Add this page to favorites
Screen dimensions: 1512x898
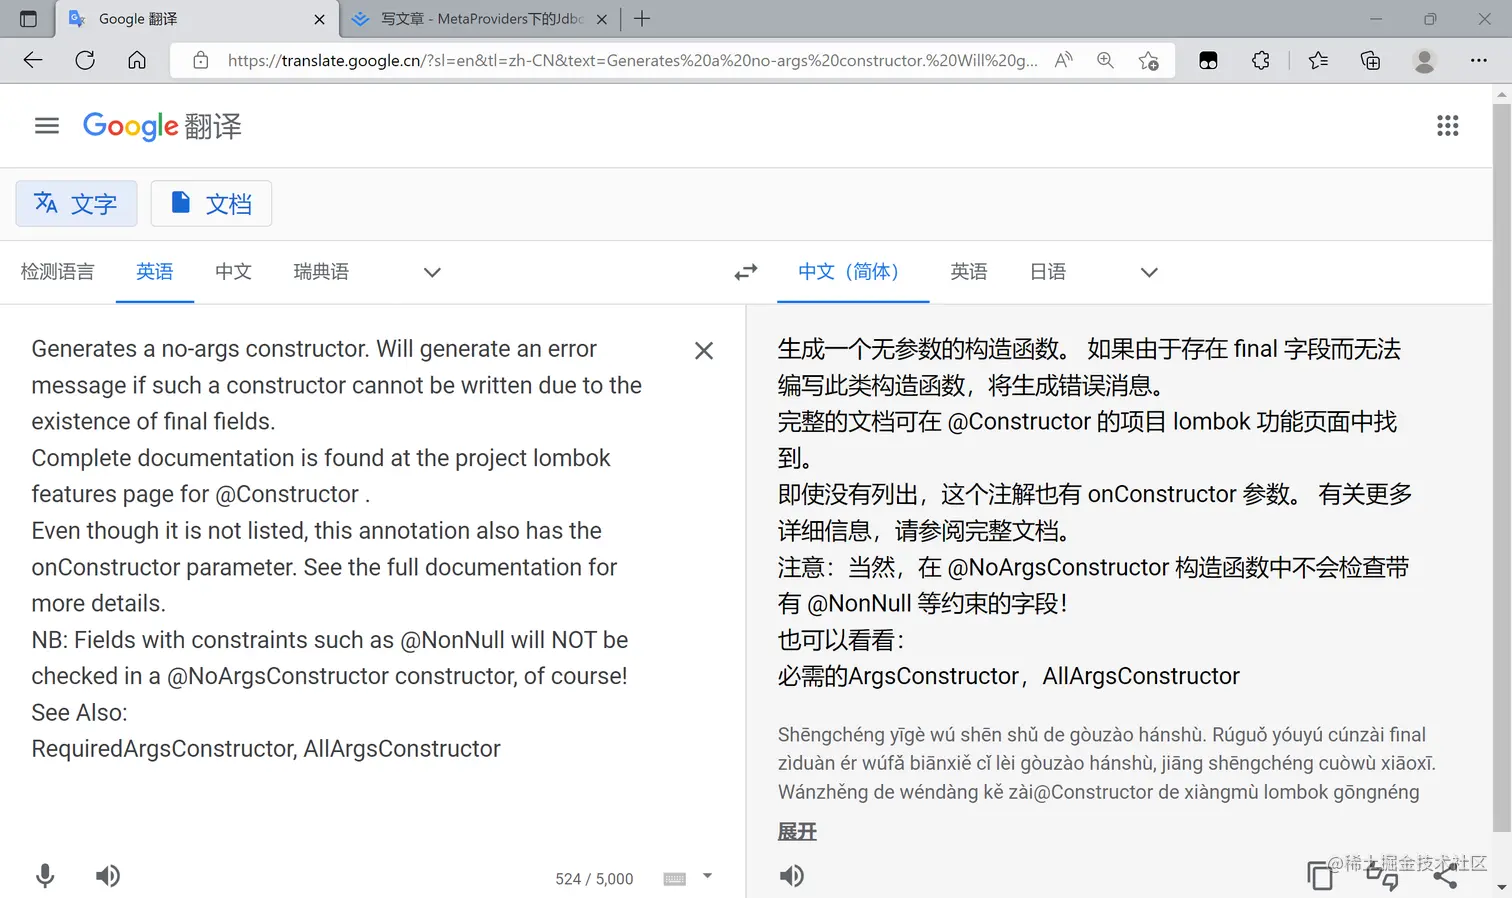[x=1149, y=60]
